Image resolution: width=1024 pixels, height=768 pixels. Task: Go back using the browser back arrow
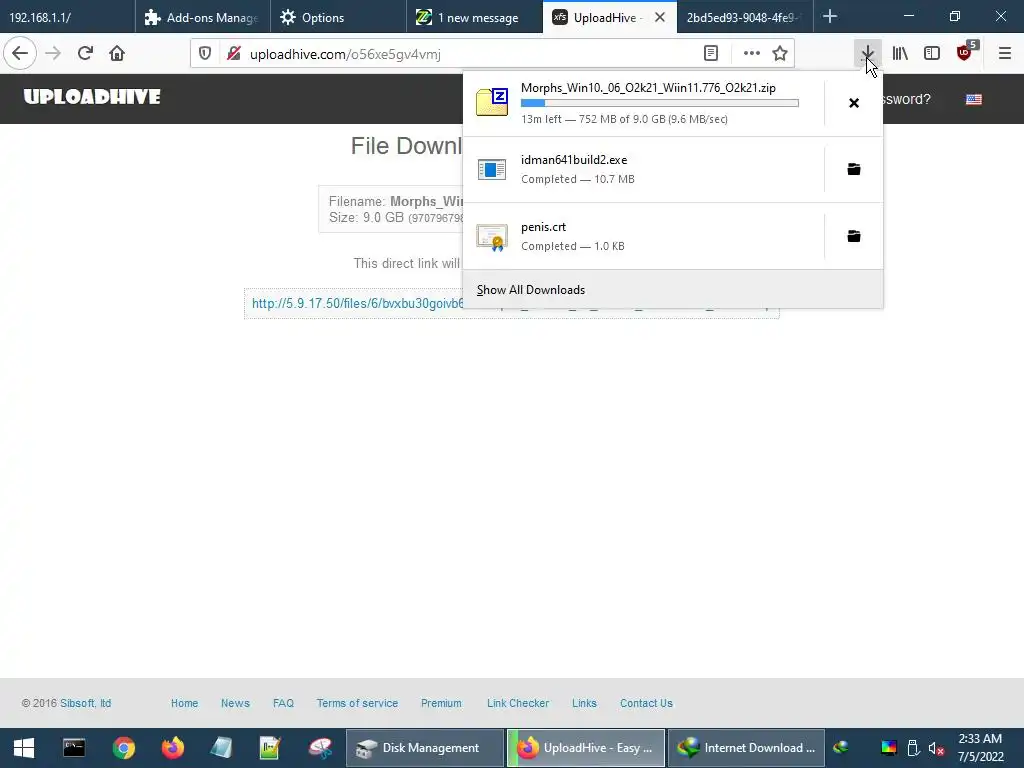[x=20, y=54]
